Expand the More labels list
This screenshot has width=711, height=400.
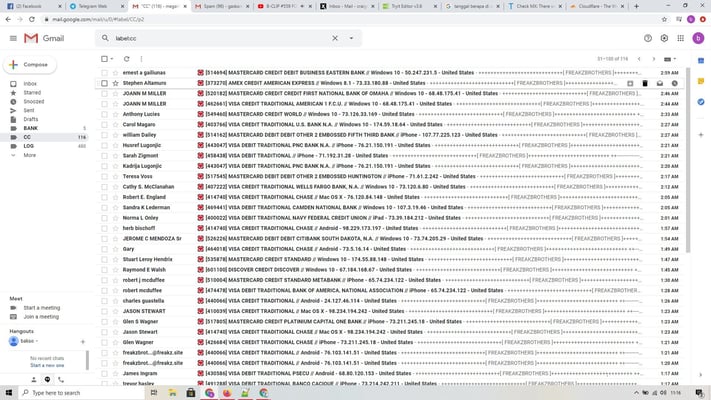[30, 155]
